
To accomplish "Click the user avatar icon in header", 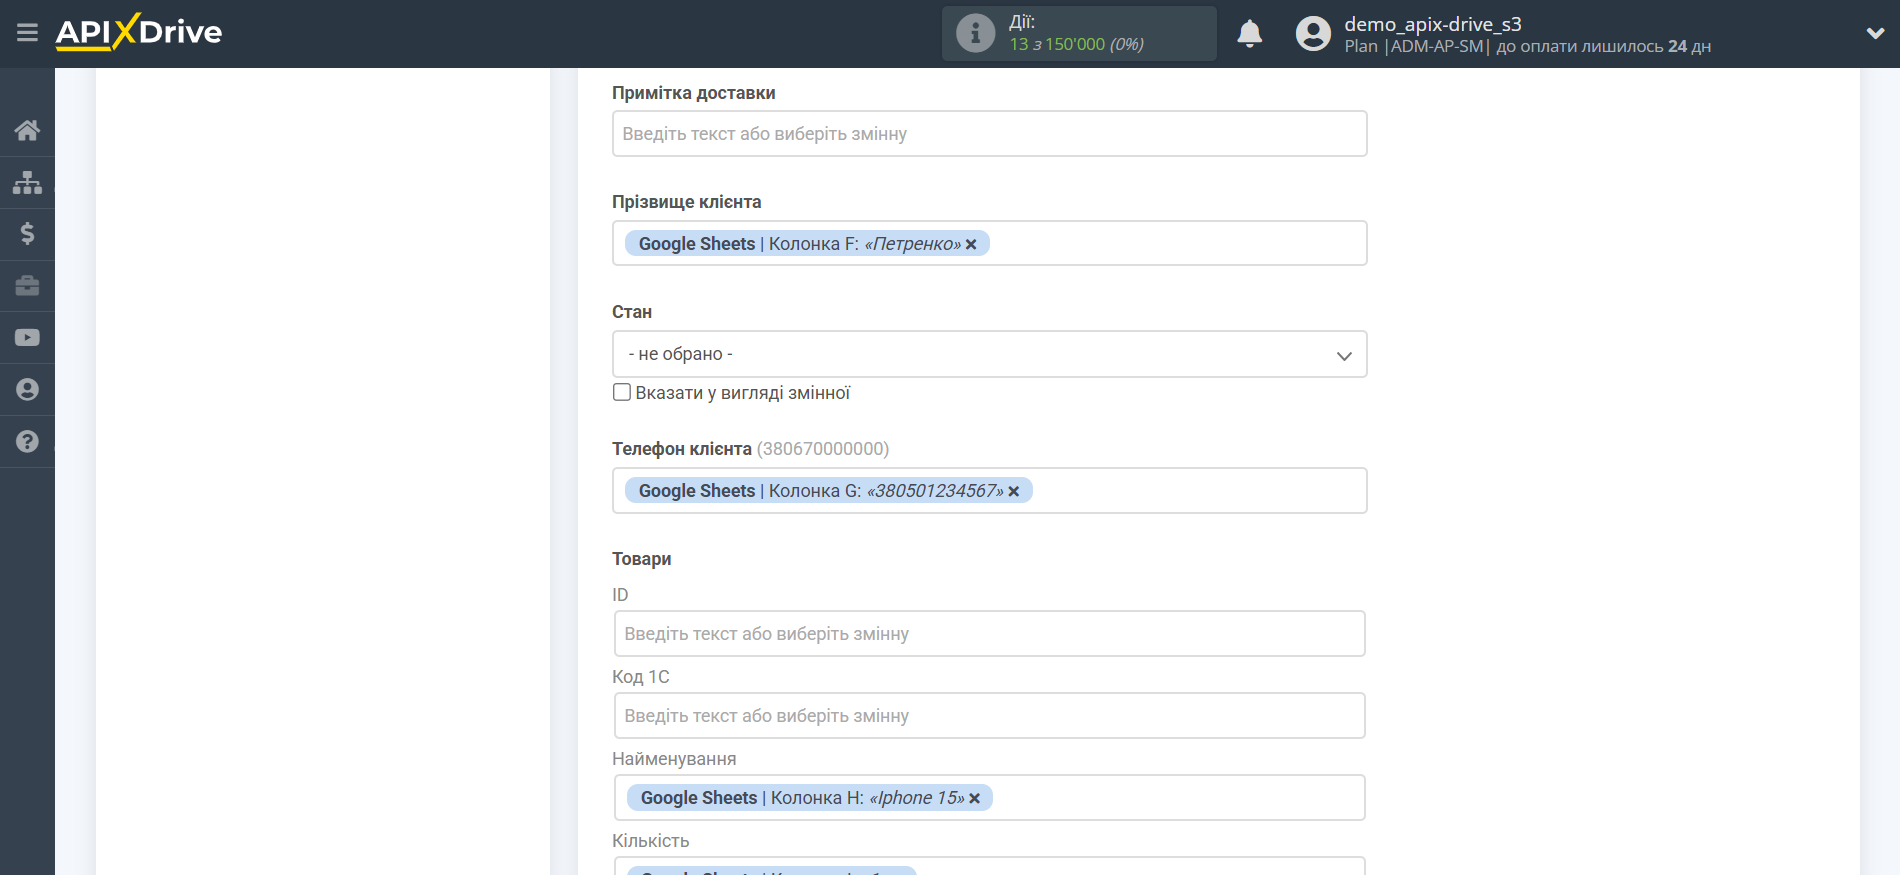I will (1313, 33).
